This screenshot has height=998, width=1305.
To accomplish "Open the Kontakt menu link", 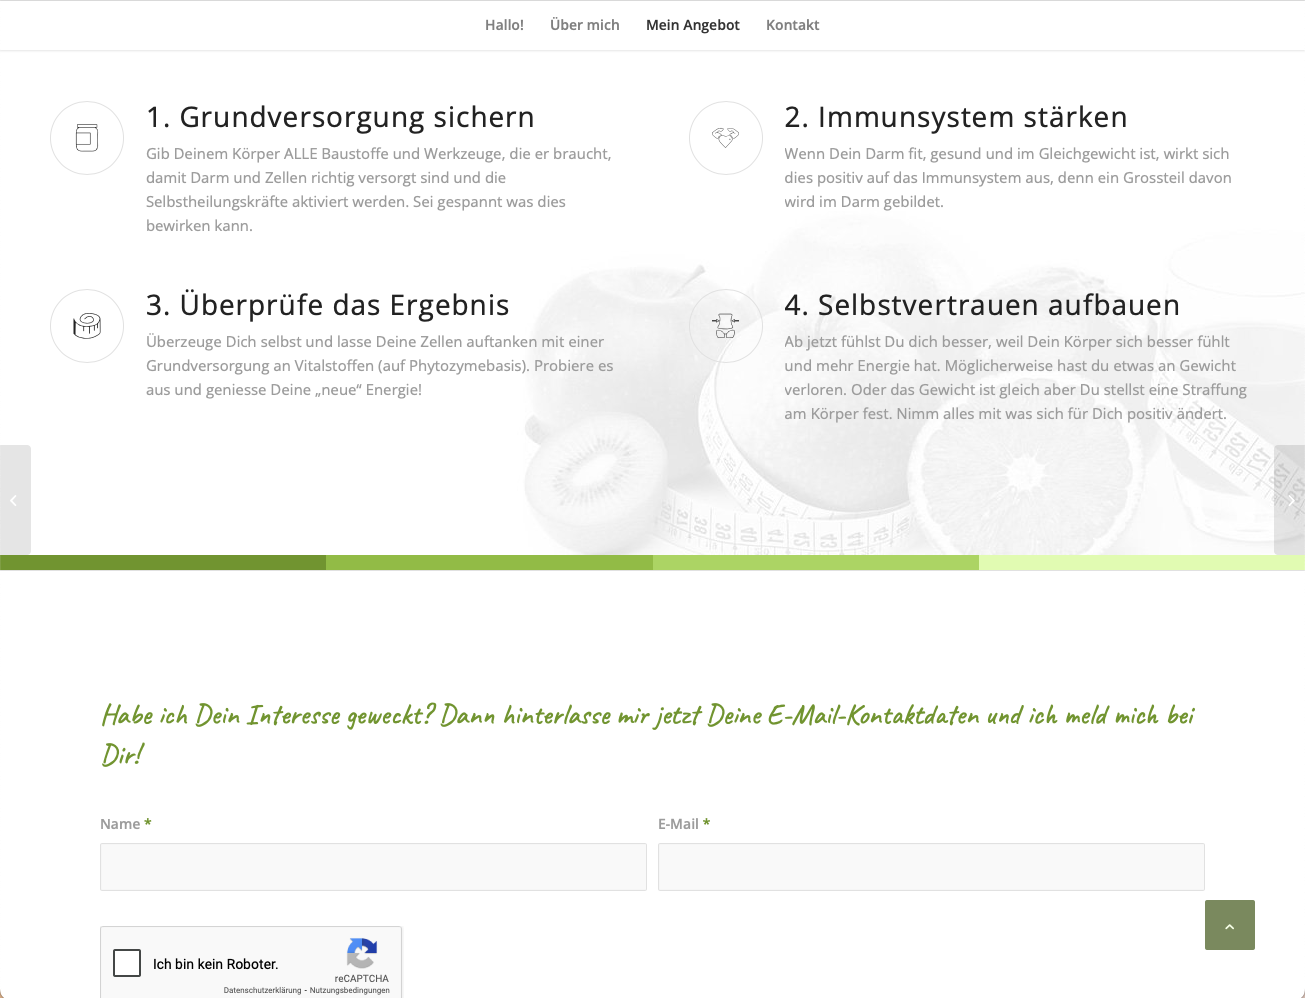I will (x=793, y=25).
